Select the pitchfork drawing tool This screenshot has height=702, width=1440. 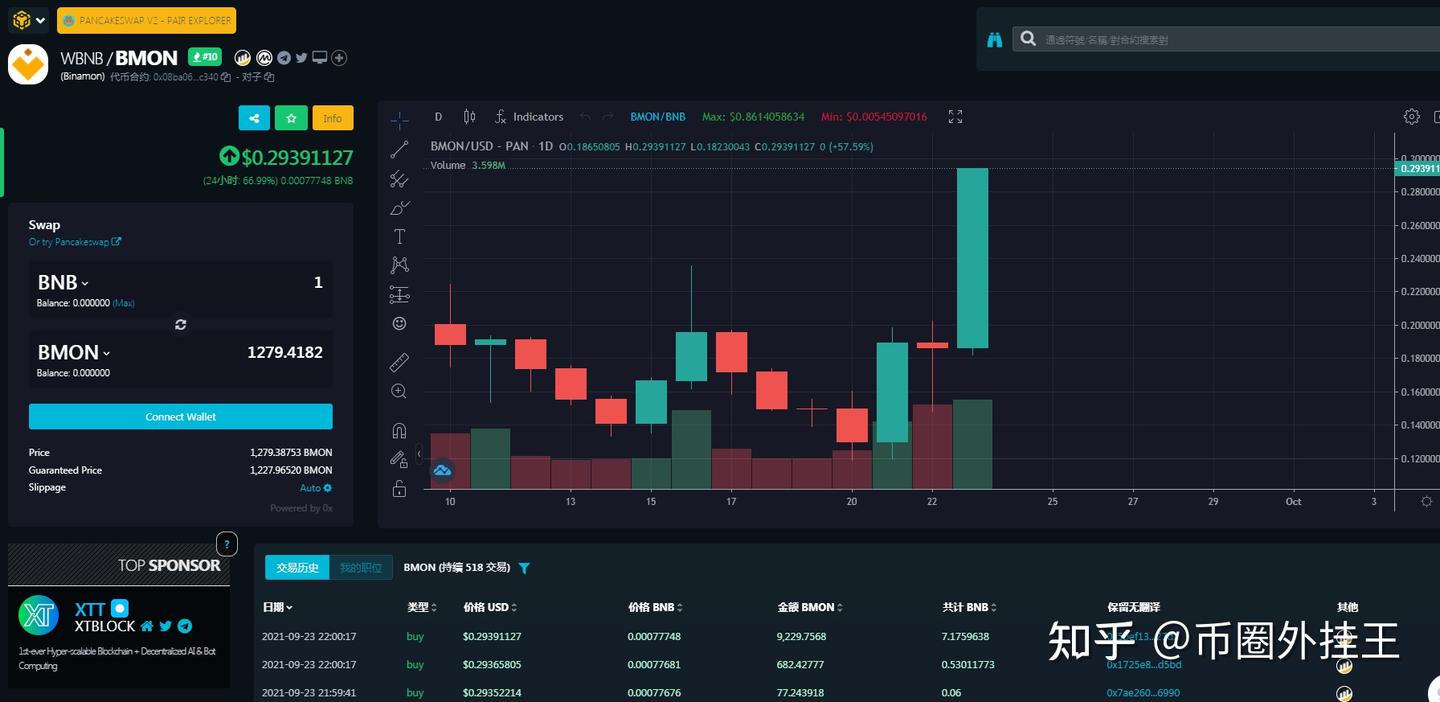[399, 179]
